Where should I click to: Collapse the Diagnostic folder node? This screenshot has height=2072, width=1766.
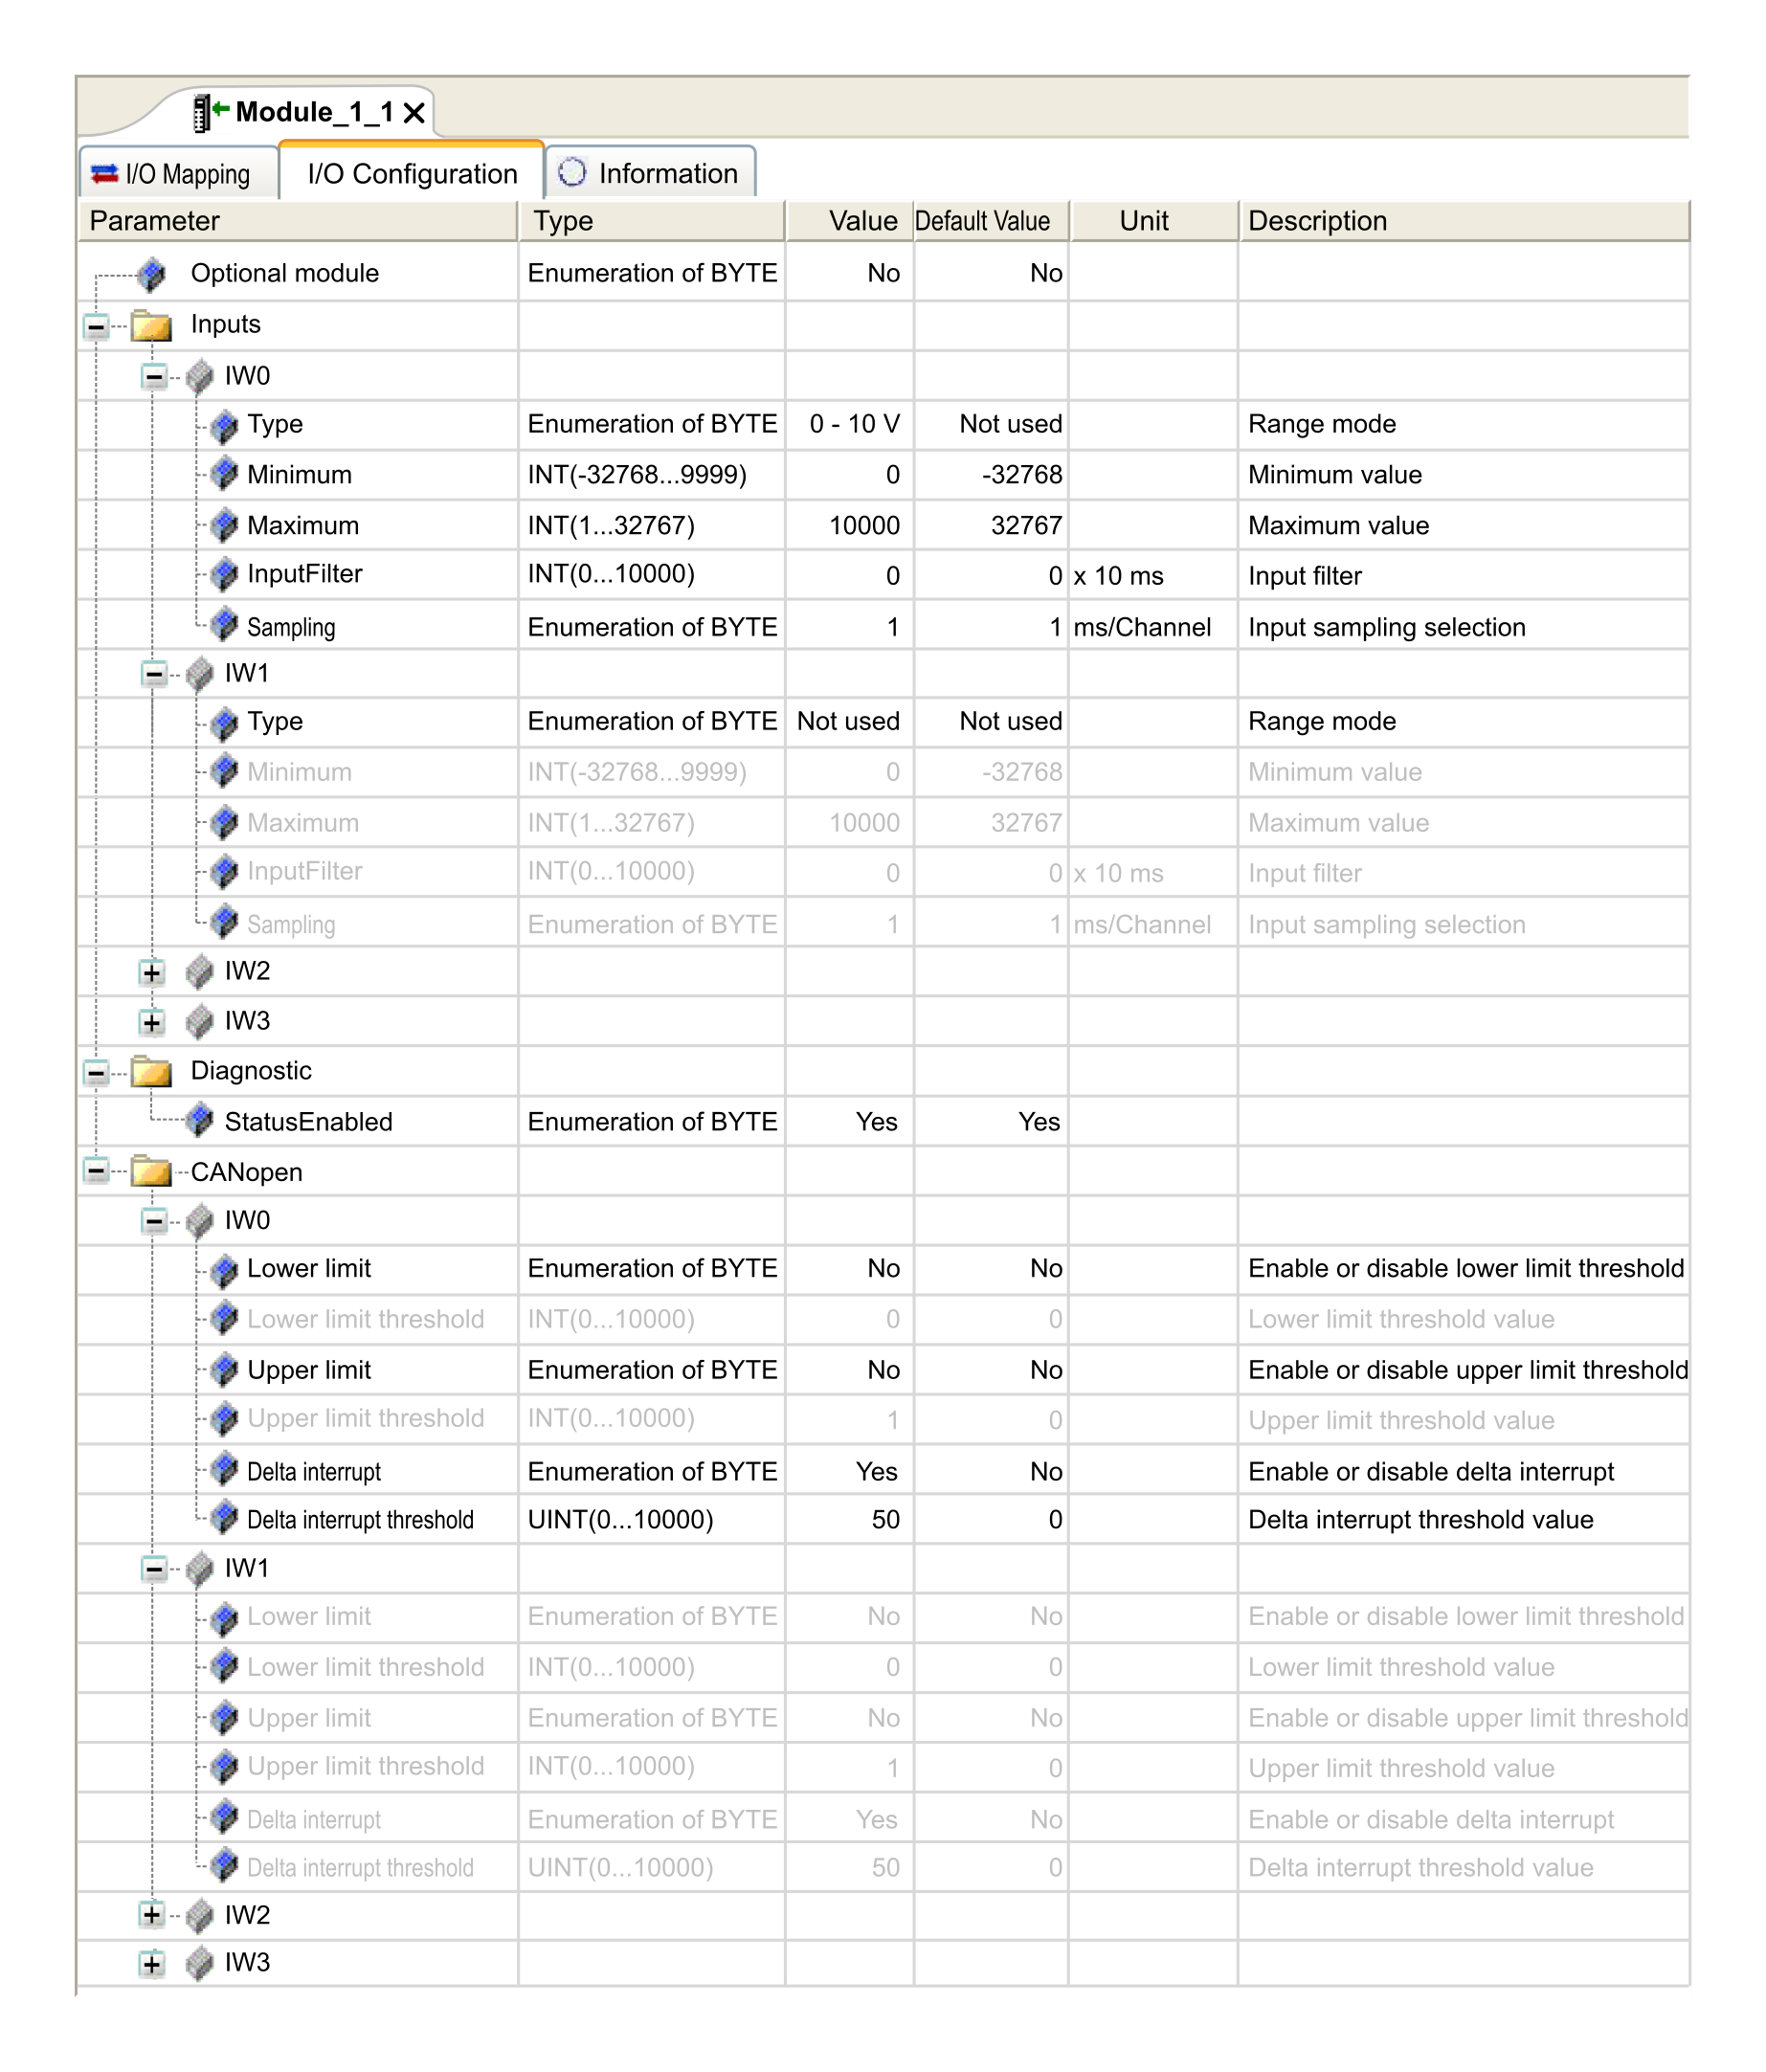pos(96,1072)
